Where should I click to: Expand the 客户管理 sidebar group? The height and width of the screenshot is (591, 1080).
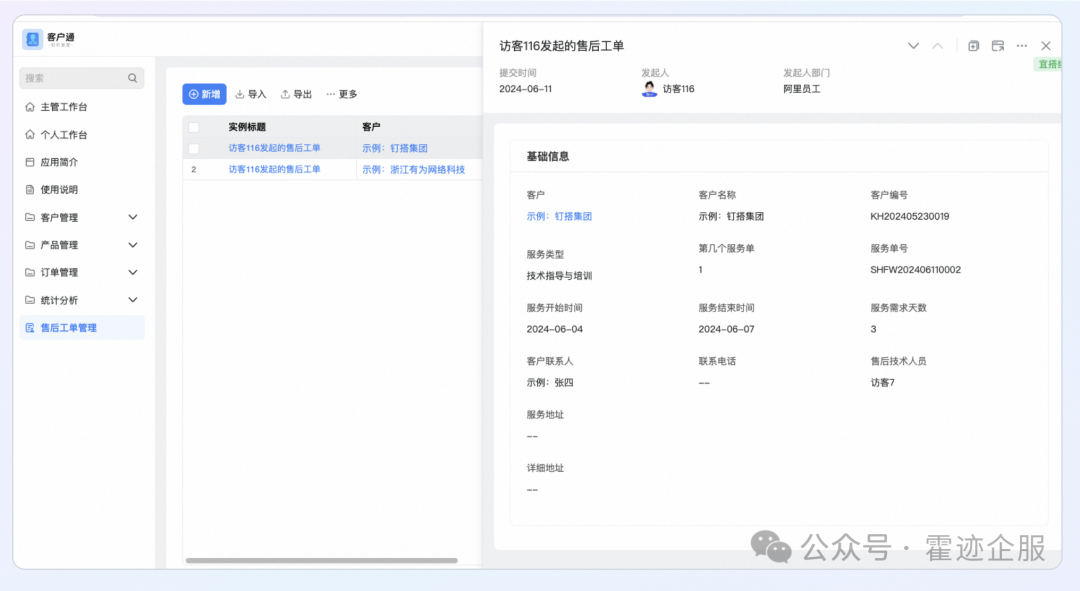click(x=133, y=217)
